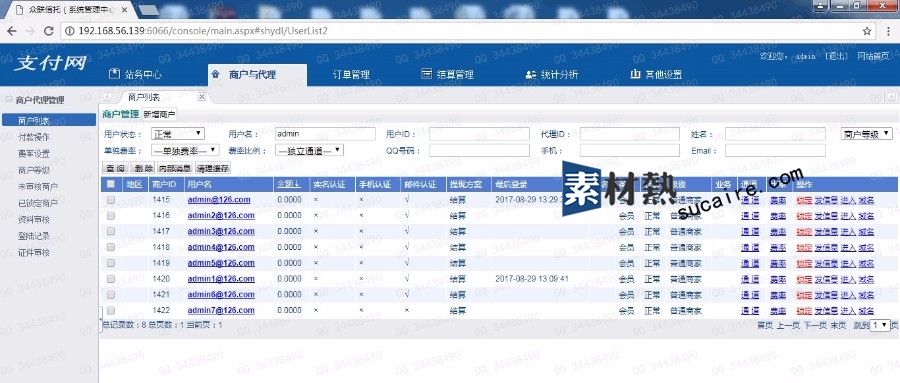Open 登陆记录 in the sidebar
The image size is (900, 383).
click(x=34, y=236)
